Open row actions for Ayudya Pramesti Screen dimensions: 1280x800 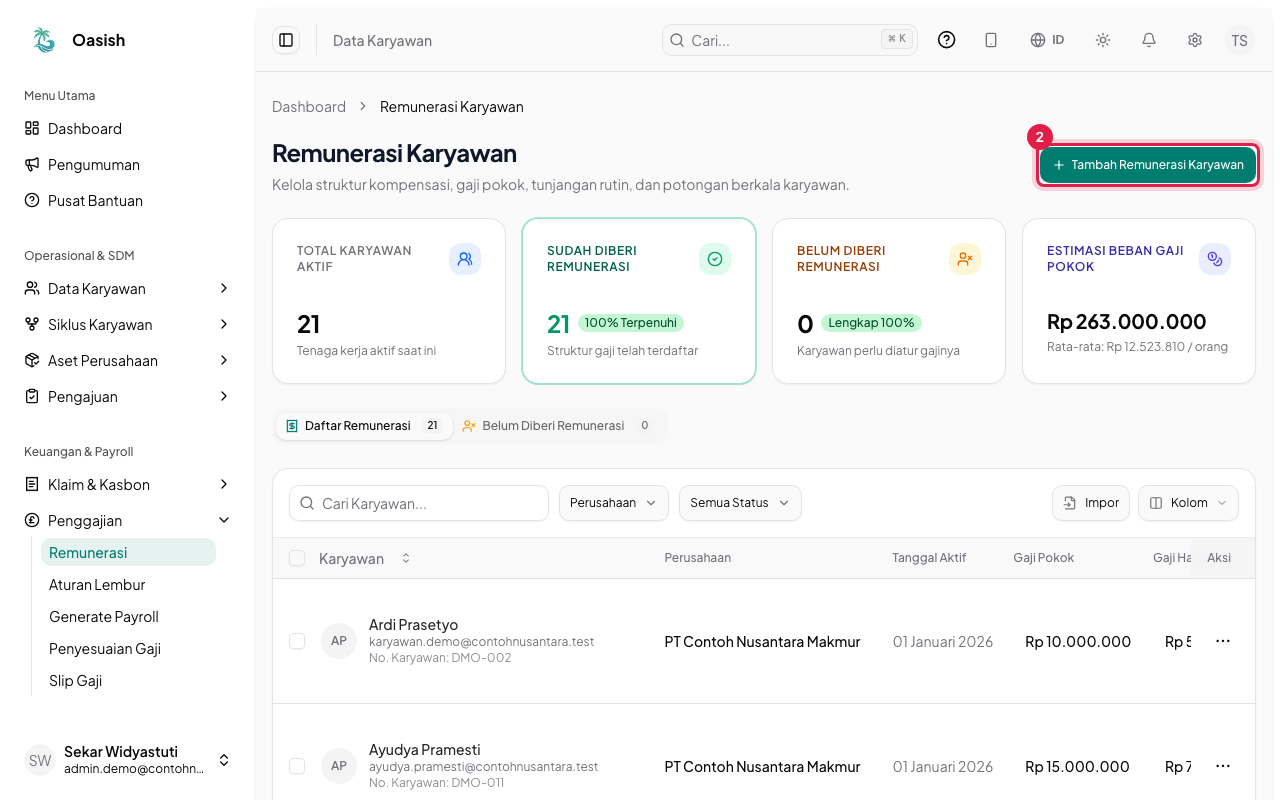coord(1223,766)
